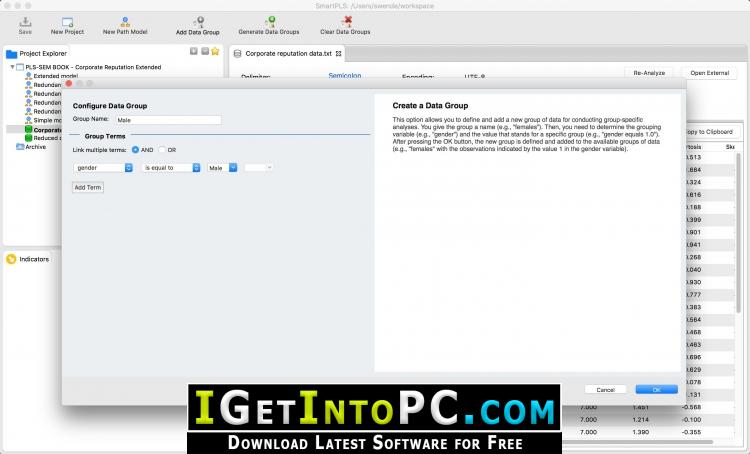Click the Re-Analyze button
The width and height of the screenshot is (750, 454).
[649, 73]
